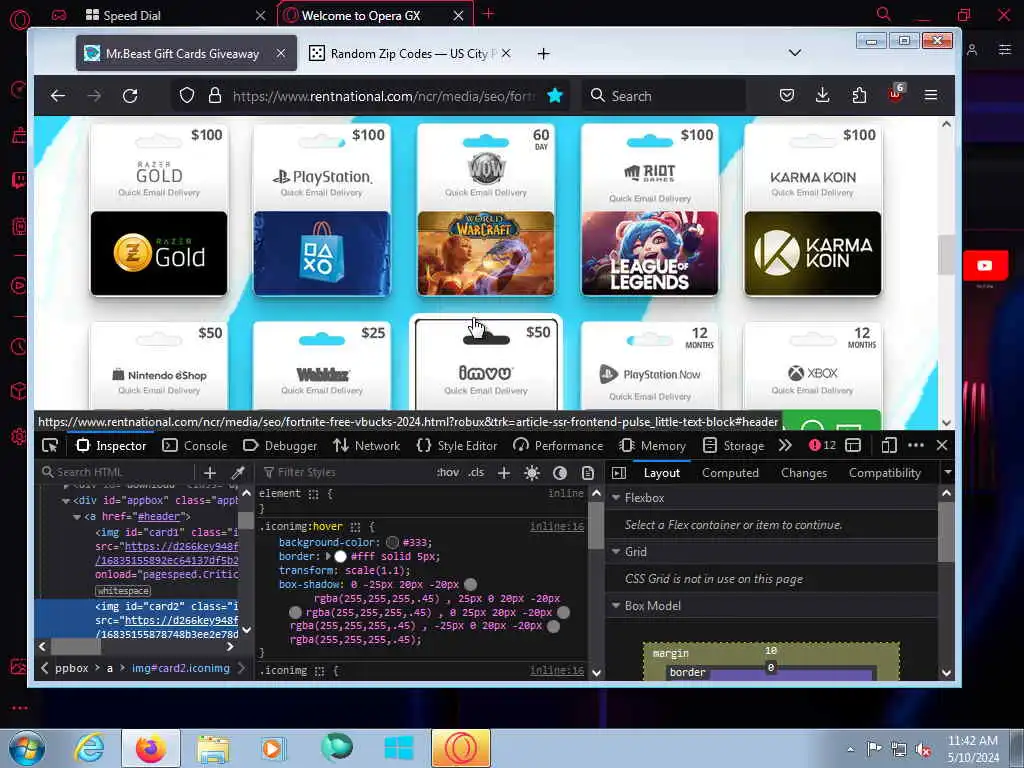Toggle the :hov pseudo-class panel
The height and width of the screenshot is (768, 1024).
click(448, 472)
